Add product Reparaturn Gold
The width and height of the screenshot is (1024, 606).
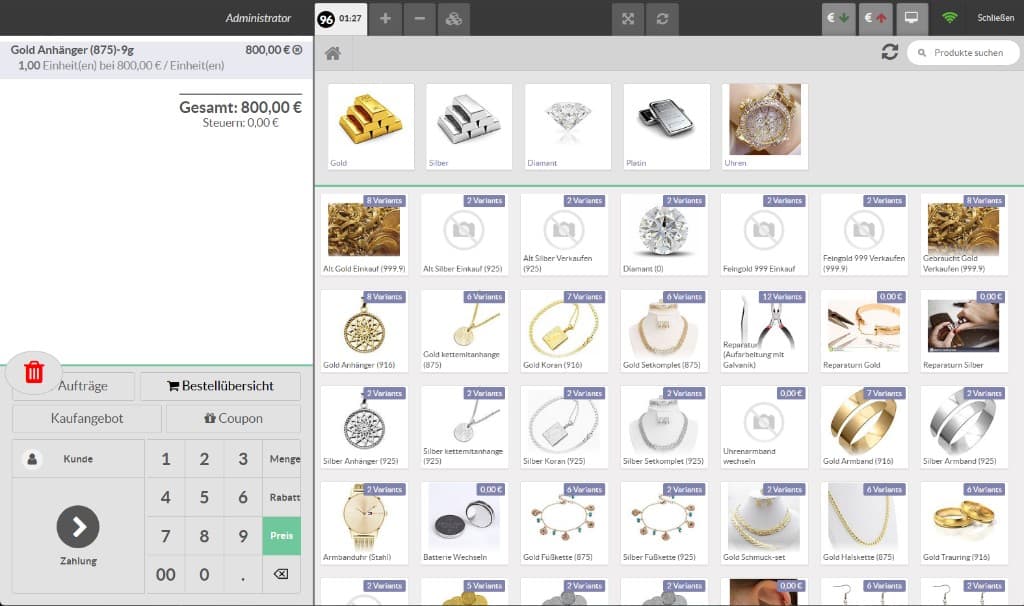click(x=864, y=330)
